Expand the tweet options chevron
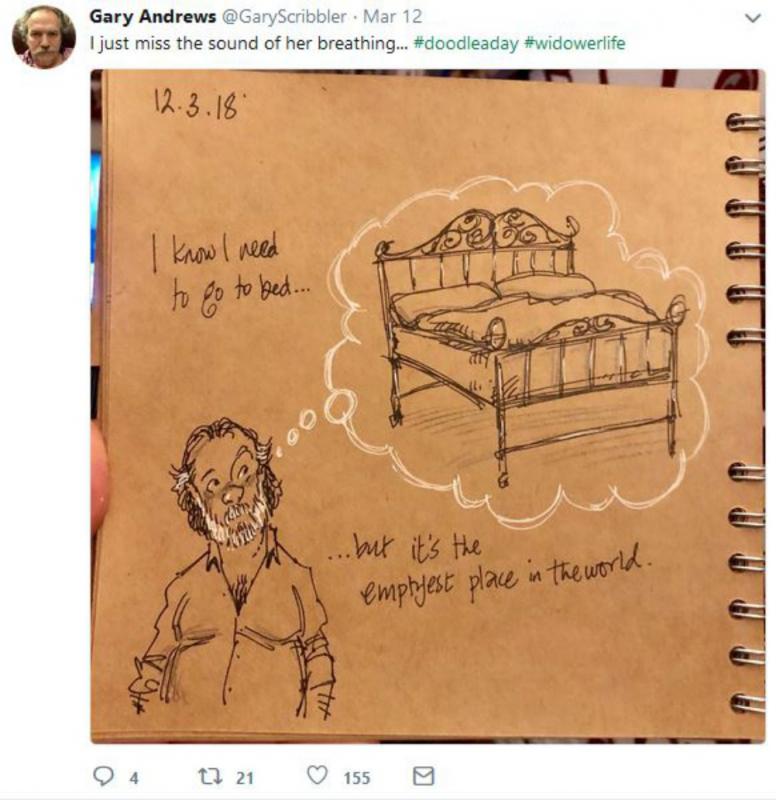Image resolution: width=776 pixels, height=800 pixels. point(753,18)
